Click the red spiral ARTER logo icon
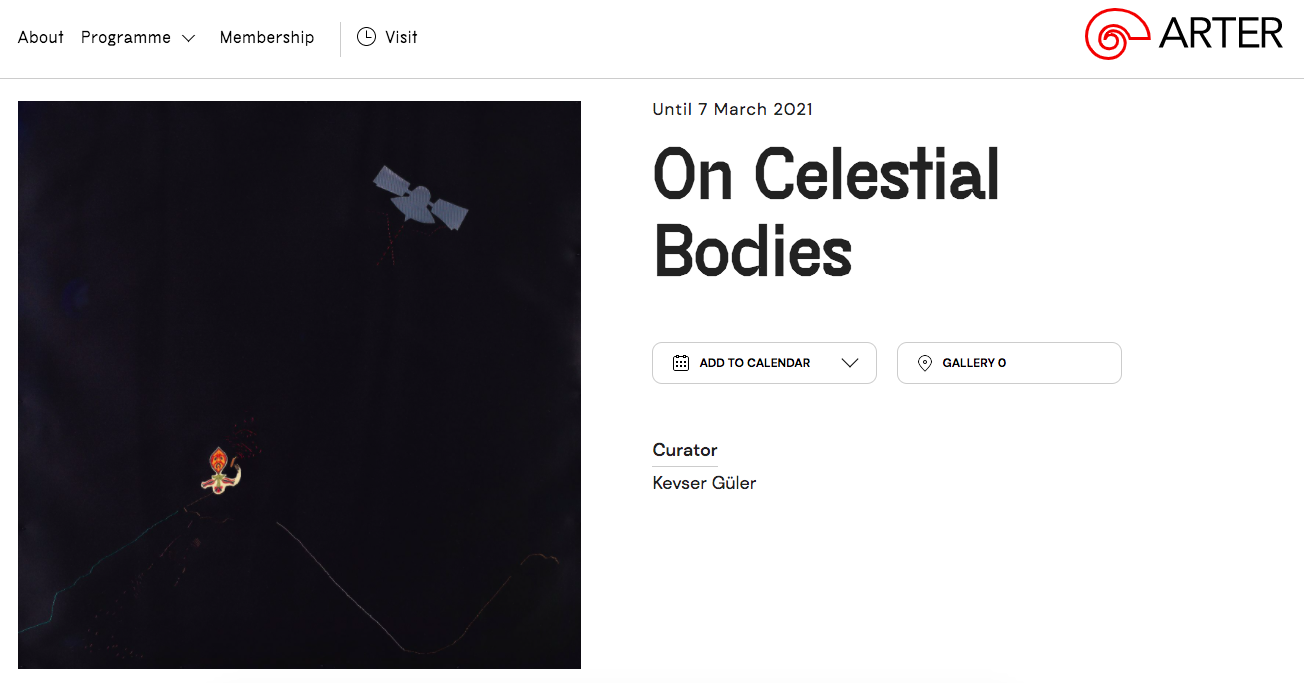 coord(1118,34)
